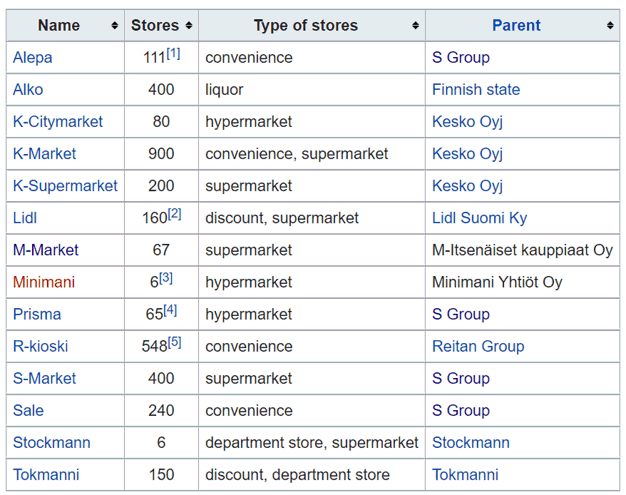This screenshot has width=626, height=495.
Task: Open the Alko article link
Action: [x=28, y=90]
